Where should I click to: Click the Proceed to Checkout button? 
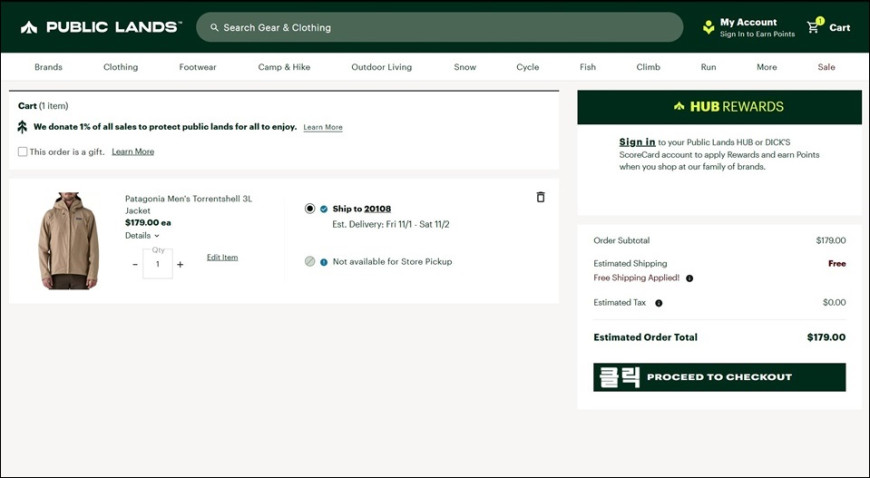pyautogui.click(x=720, y=378)
